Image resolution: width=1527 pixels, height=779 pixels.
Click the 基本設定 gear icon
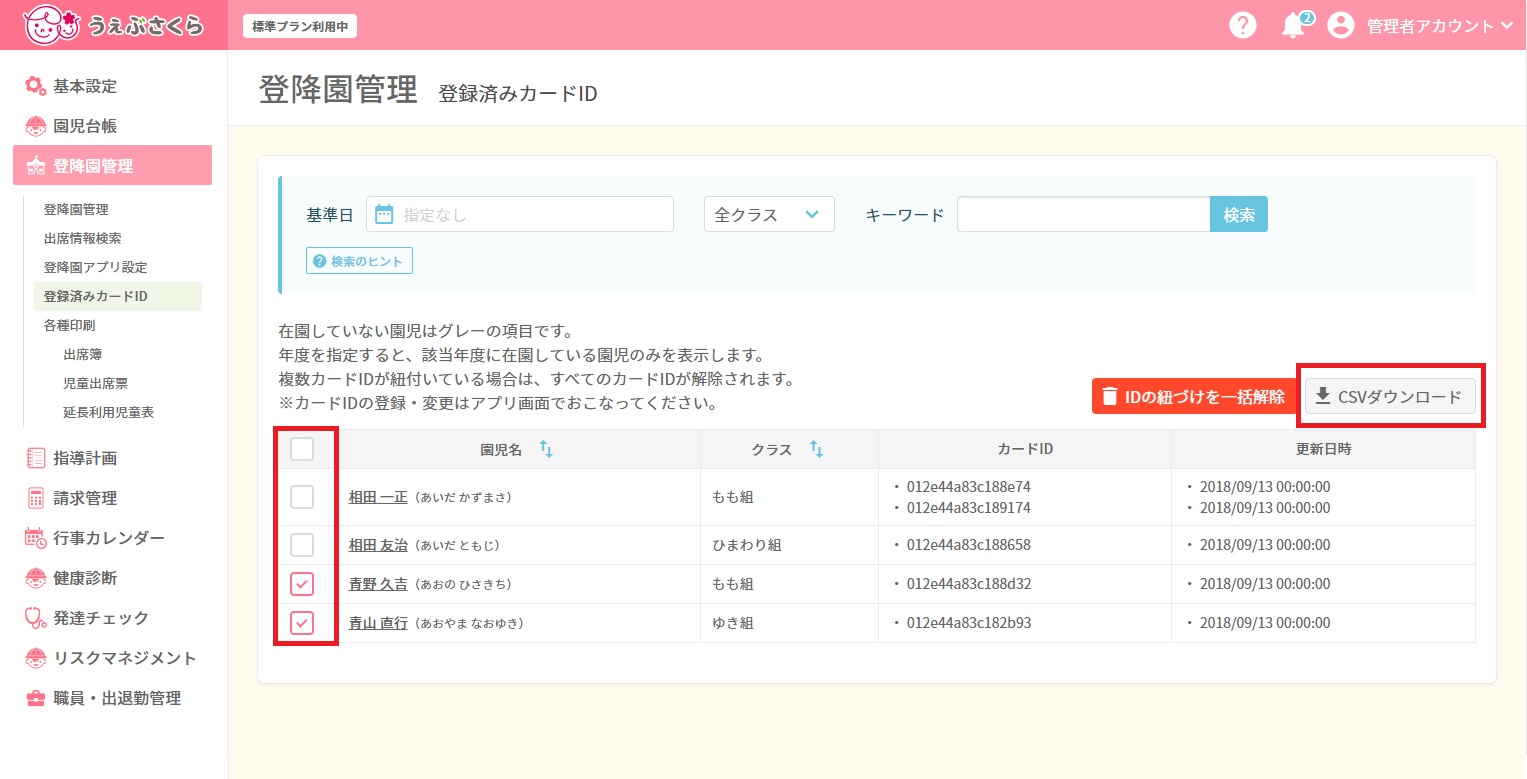35,86
